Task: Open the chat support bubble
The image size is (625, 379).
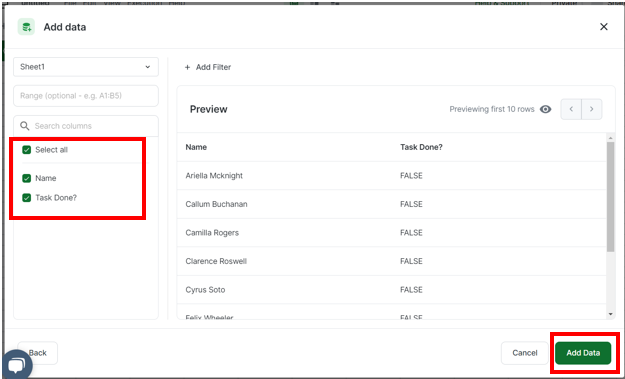Action: tap(16, 364)
